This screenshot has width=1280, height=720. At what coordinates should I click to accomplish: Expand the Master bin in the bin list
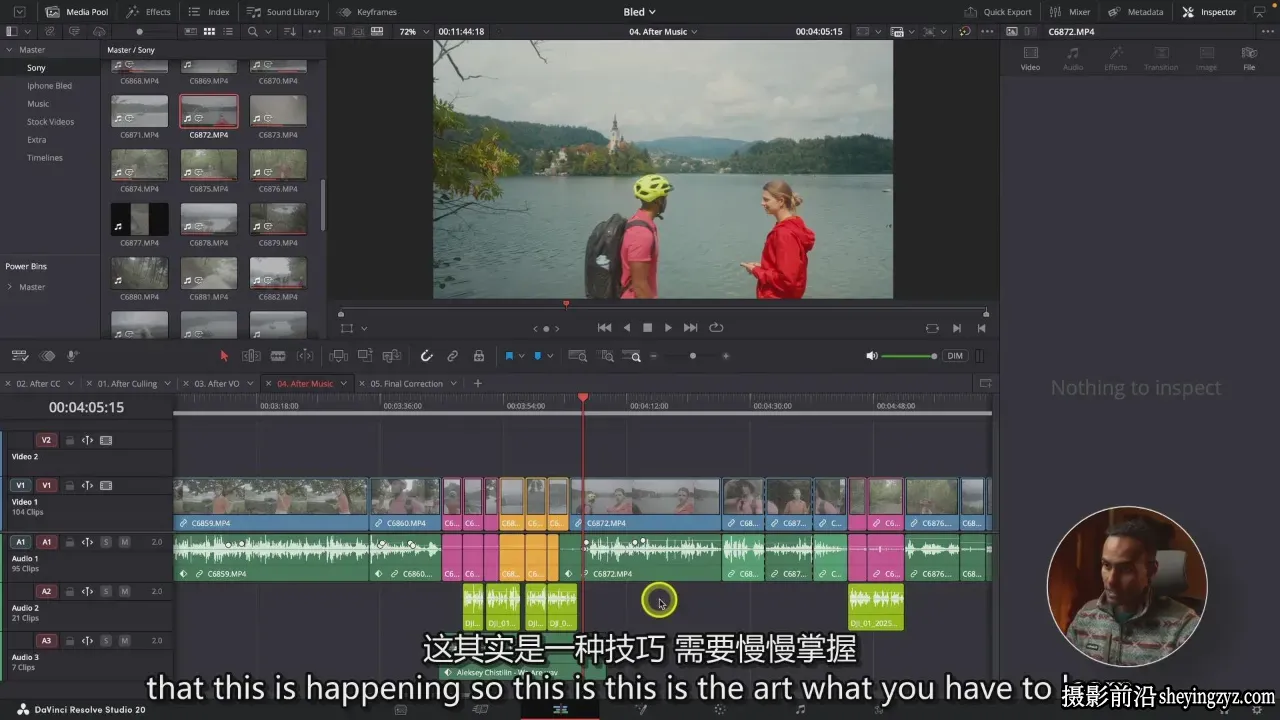coord(10,50)
